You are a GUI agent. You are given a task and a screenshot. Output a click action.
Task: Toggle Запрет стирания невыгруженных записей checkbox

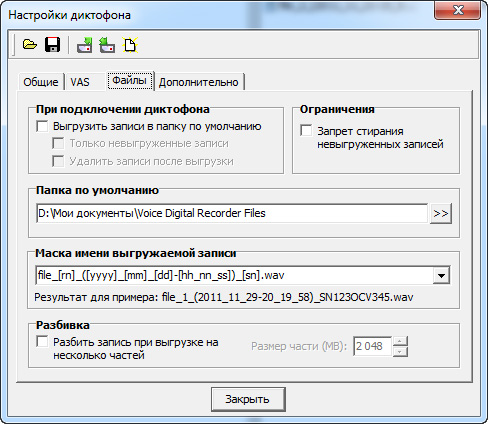click(306, 131)
